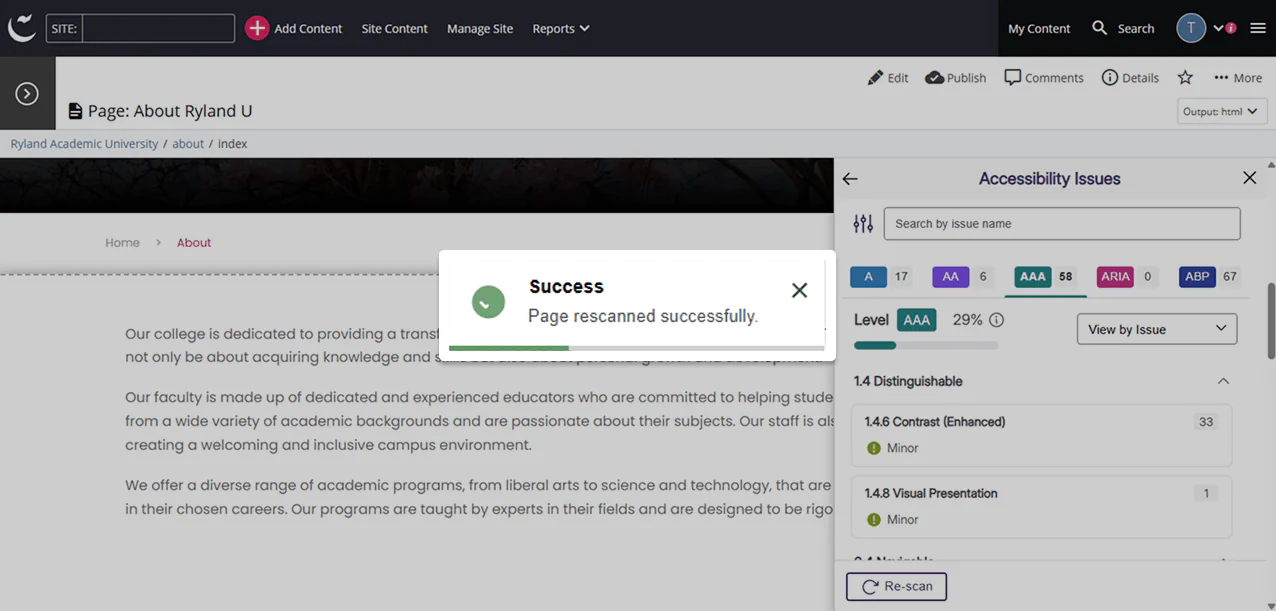Follow the Ryland Academic University breadcrumb link
The height and width of the screenshot is (611, 1276).
pos(83,143)
